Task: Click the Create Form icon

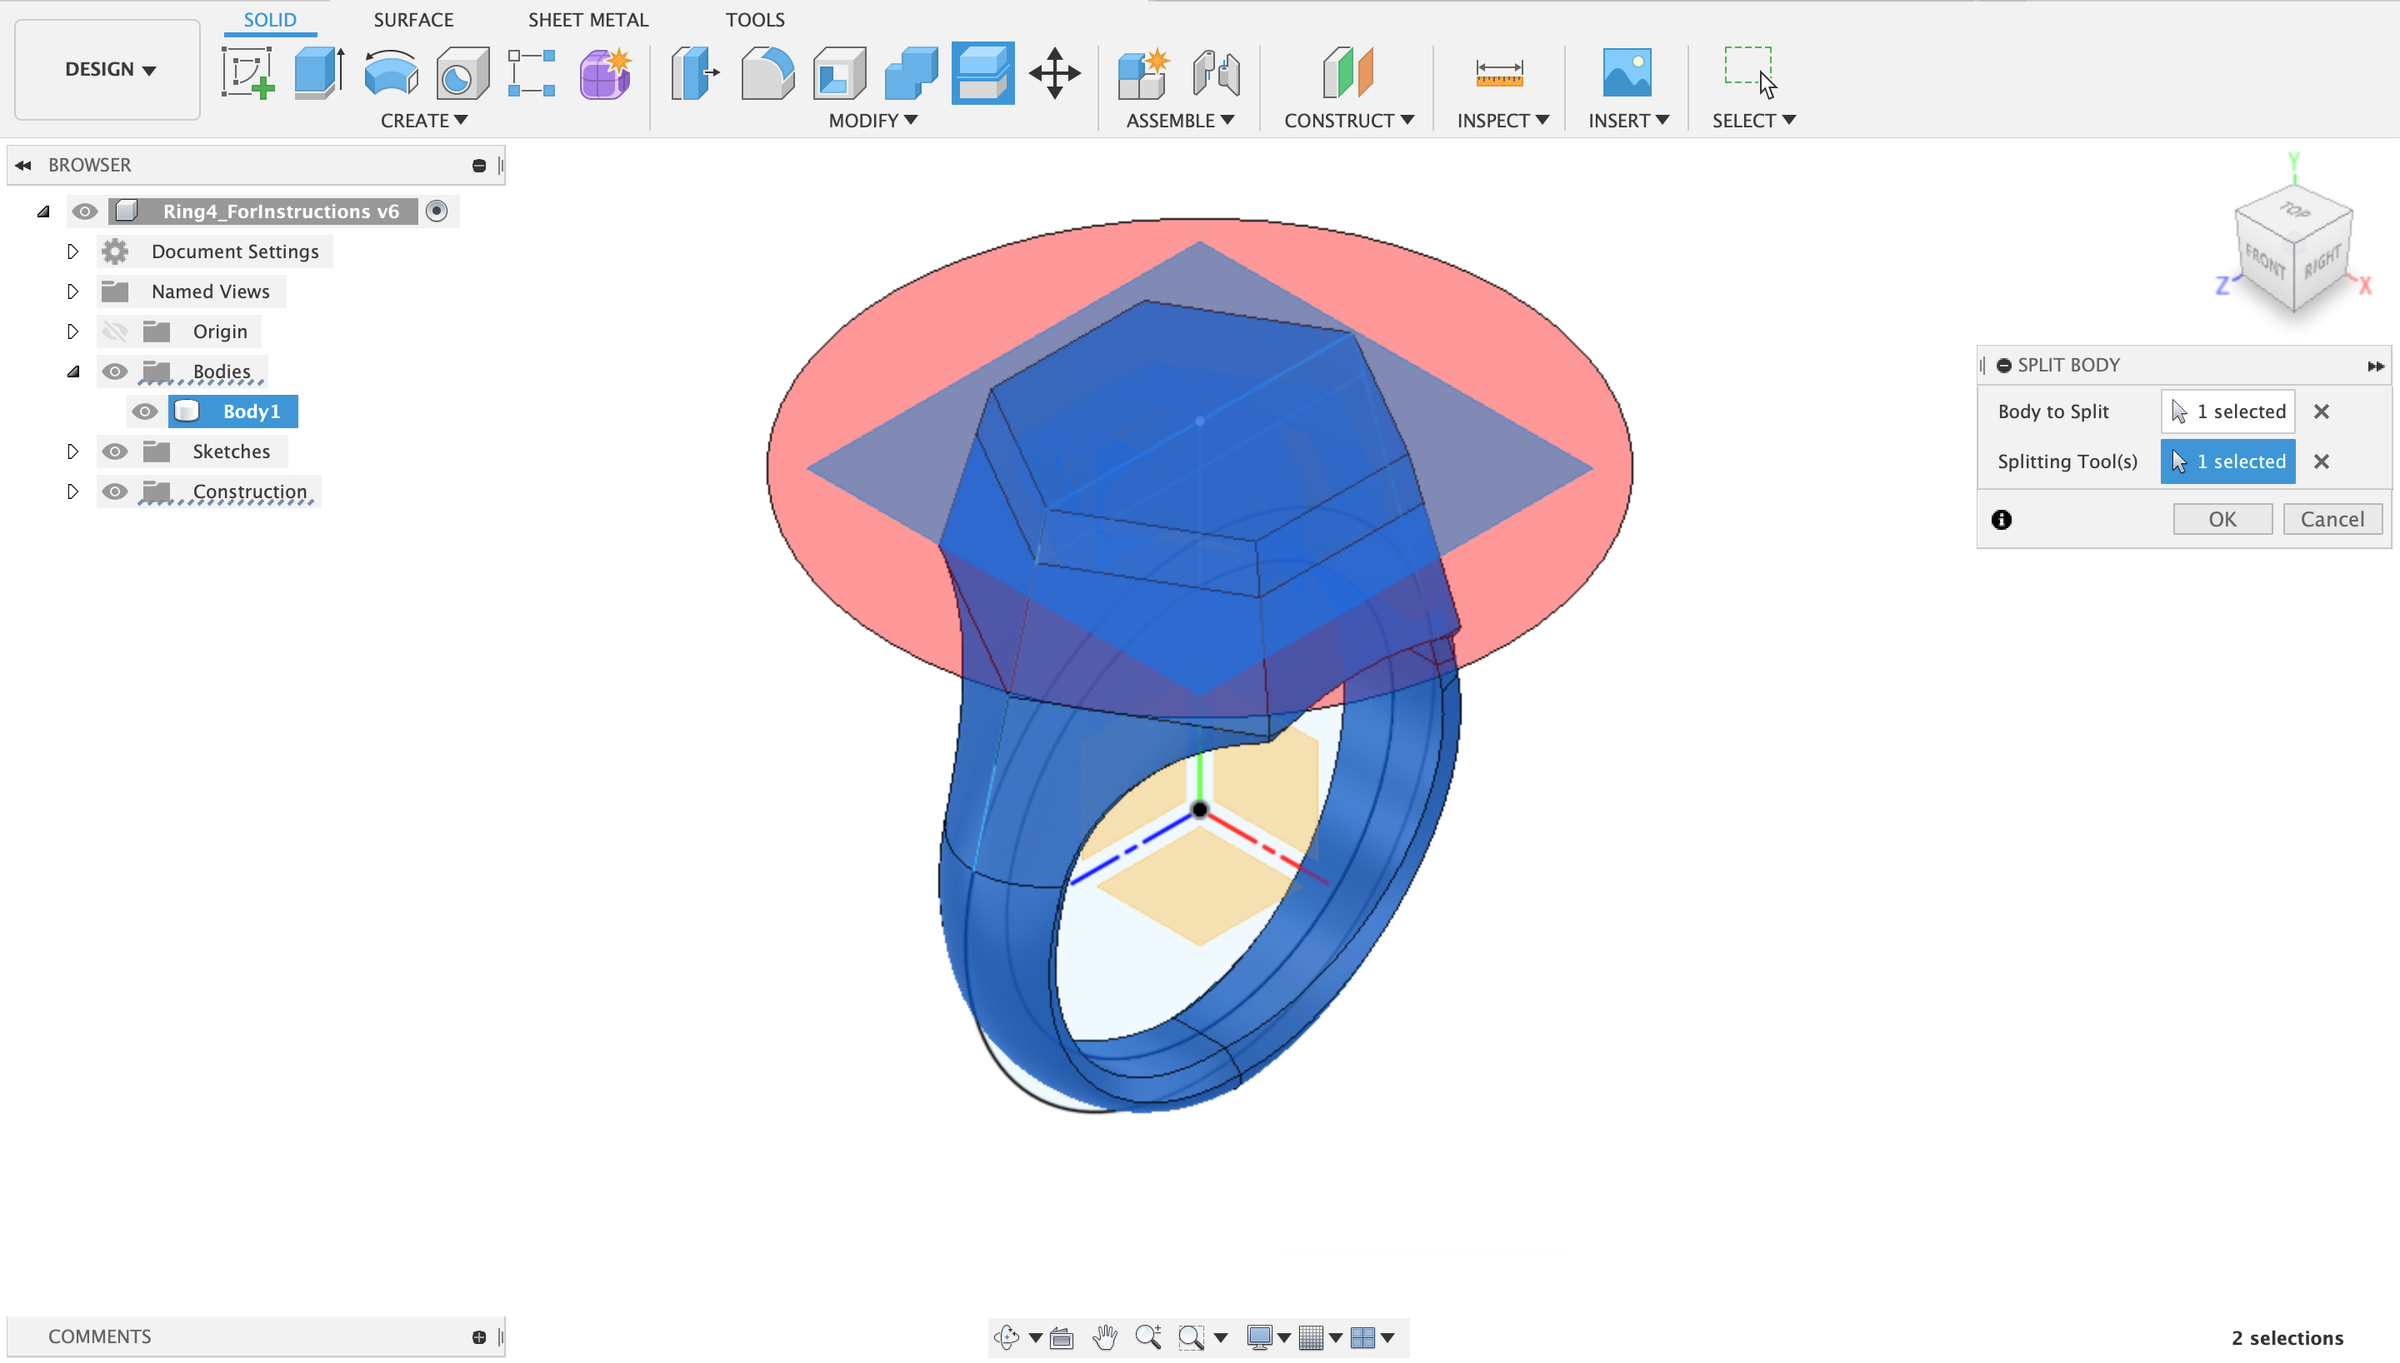Action: click(x=604, y=72)
